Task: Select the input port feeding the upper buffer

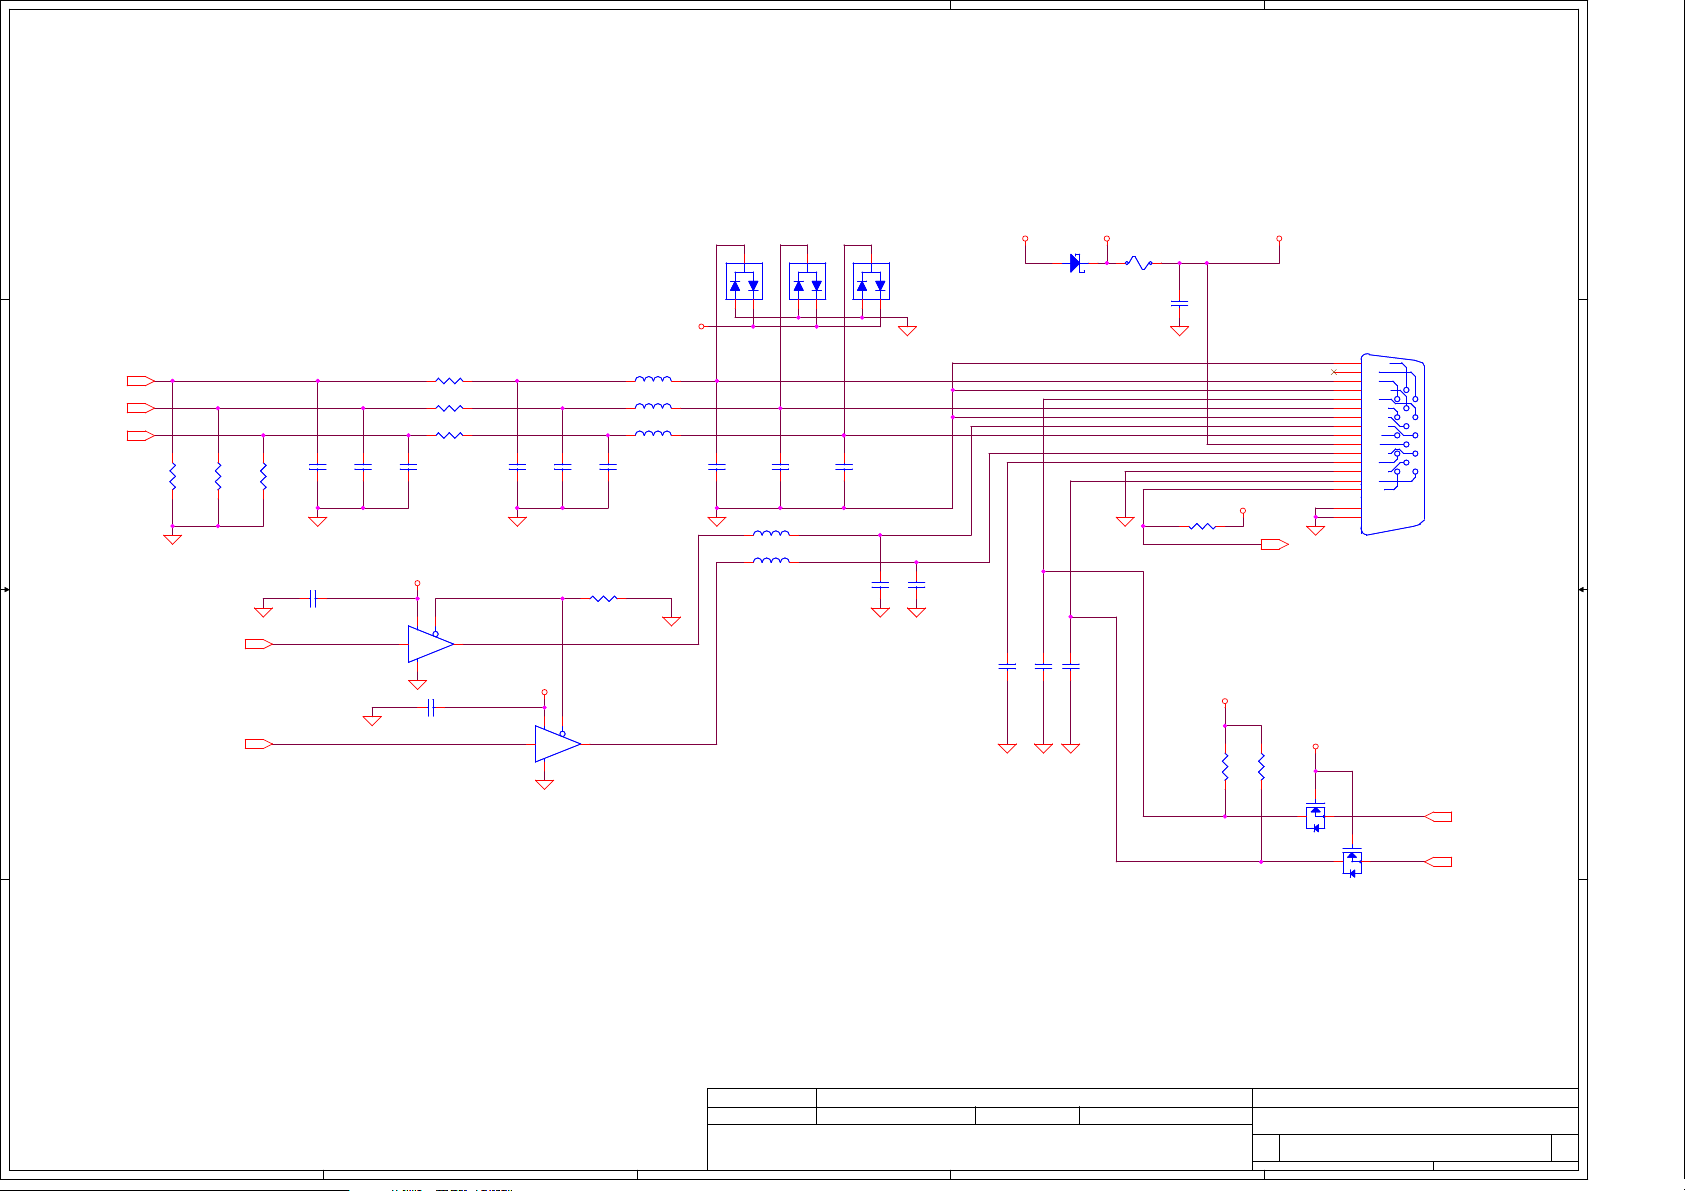Action: tap(259, 644)
